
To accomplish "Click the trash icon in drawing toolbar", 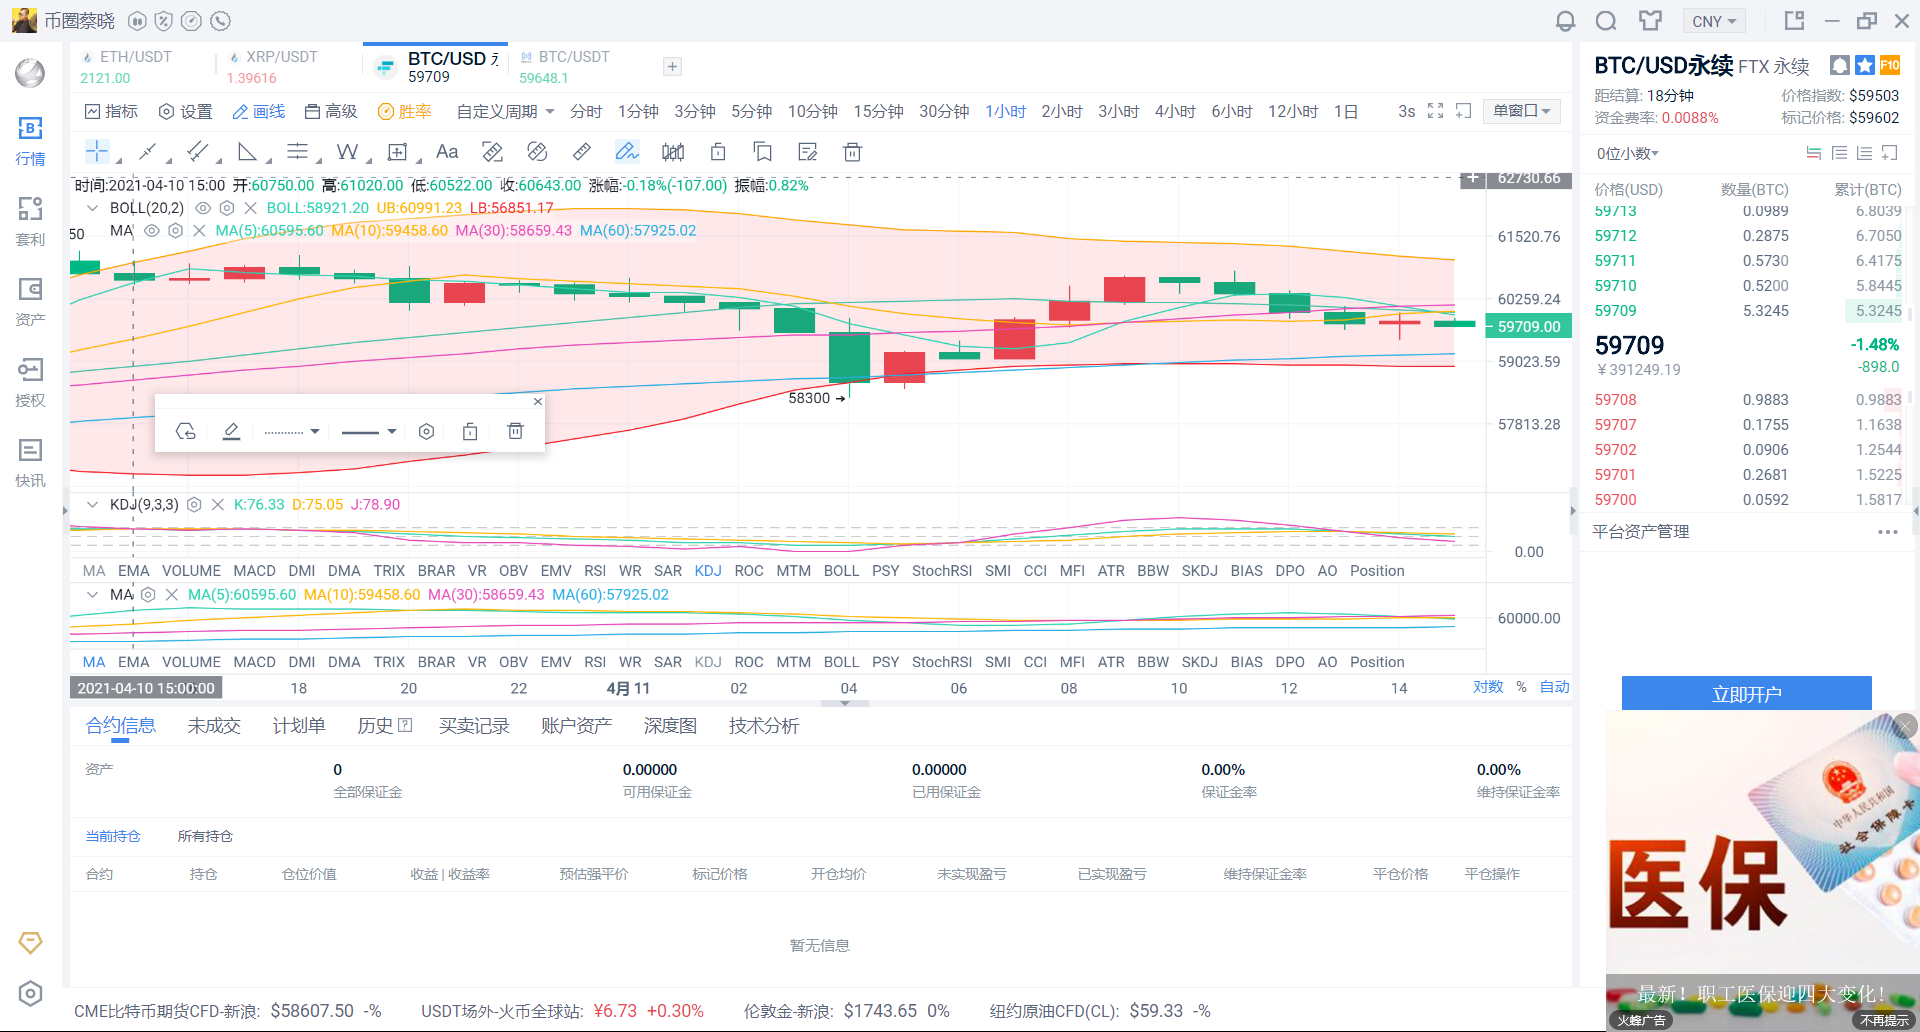I will tap(852, 152).
